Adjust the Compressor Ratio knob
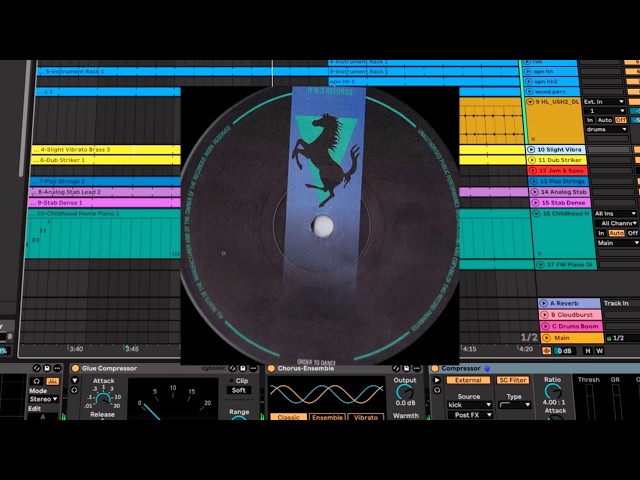Viewport: 640px width, 480px height. pos(552,392)
